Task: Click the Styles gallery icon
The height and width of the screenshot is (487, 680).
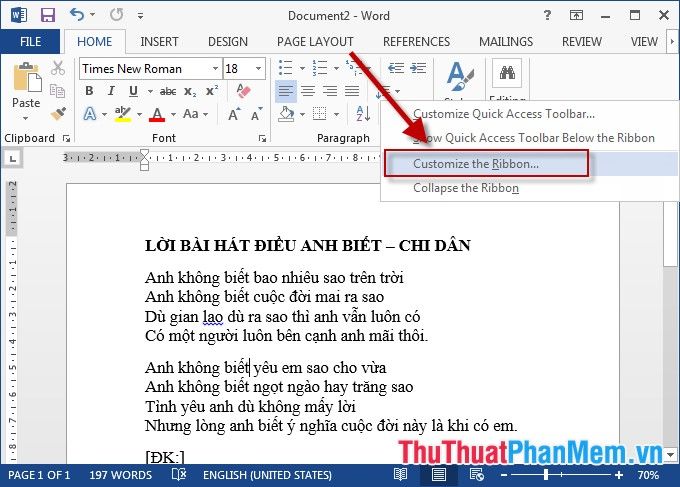Action: pos(459,77)
